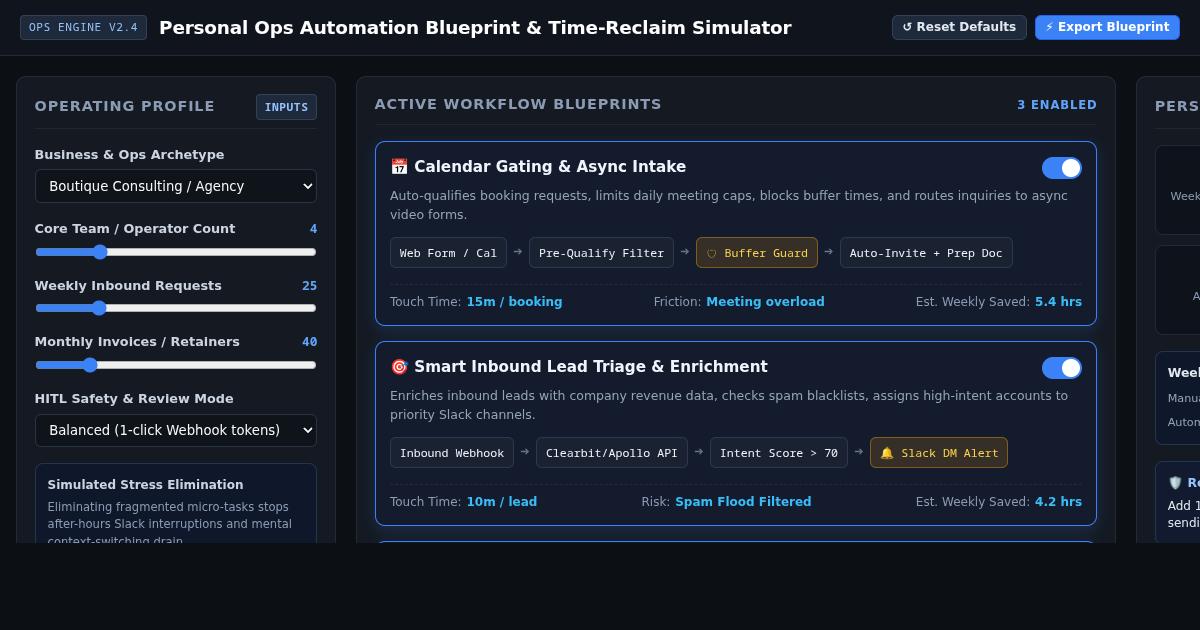Adjust the Core Team / Operator Count slider
1200x630 pixels.
pos(176,252)
